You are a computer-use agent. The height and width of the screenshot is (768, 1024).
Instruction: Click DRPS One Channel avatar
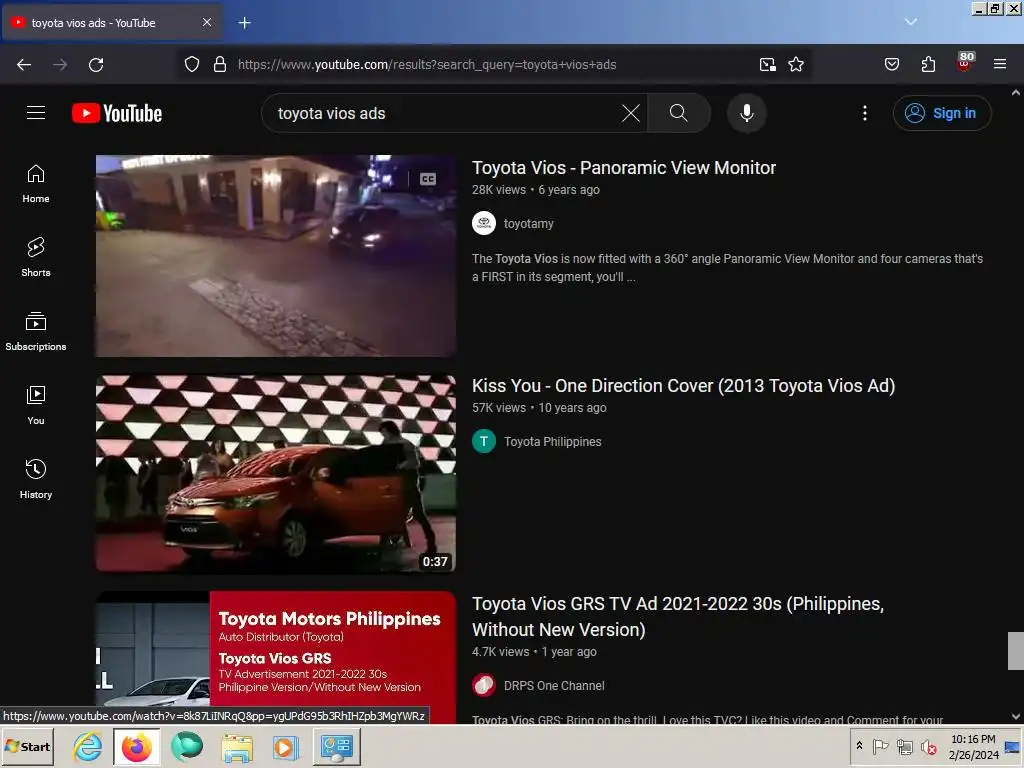[483, 685]
